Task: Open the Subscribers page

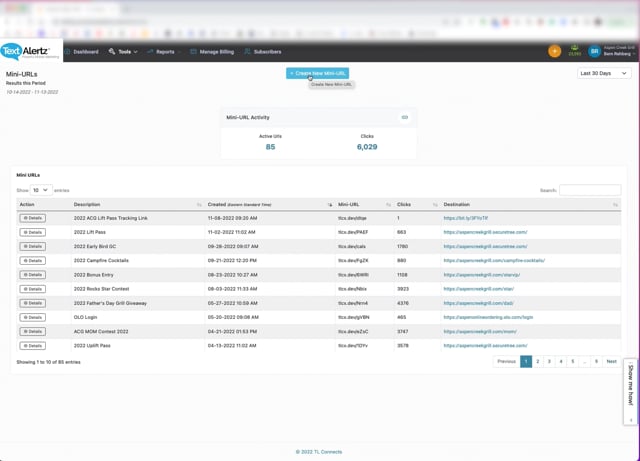Action: pos(263,52)
